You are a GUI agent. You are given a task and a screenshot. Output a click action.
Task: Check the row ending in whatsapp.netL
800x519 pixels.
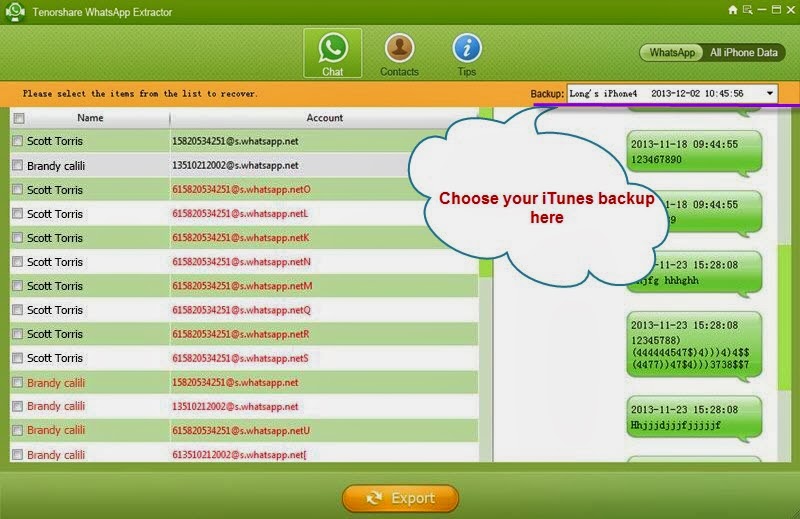click(18, 213)
